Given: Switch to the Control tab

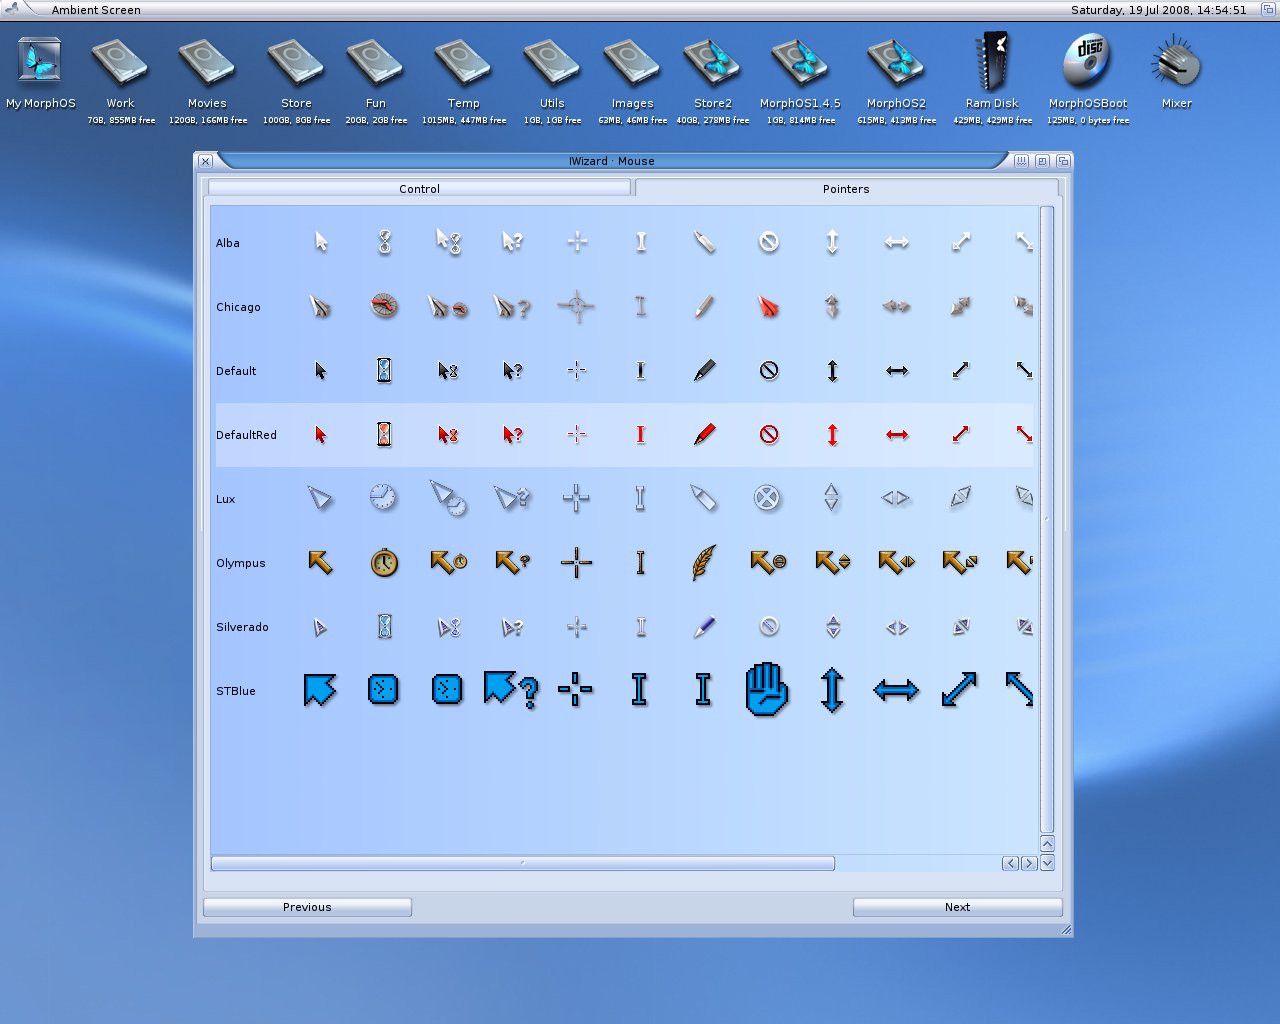Looking at the screenshot, I should point(419,188).
